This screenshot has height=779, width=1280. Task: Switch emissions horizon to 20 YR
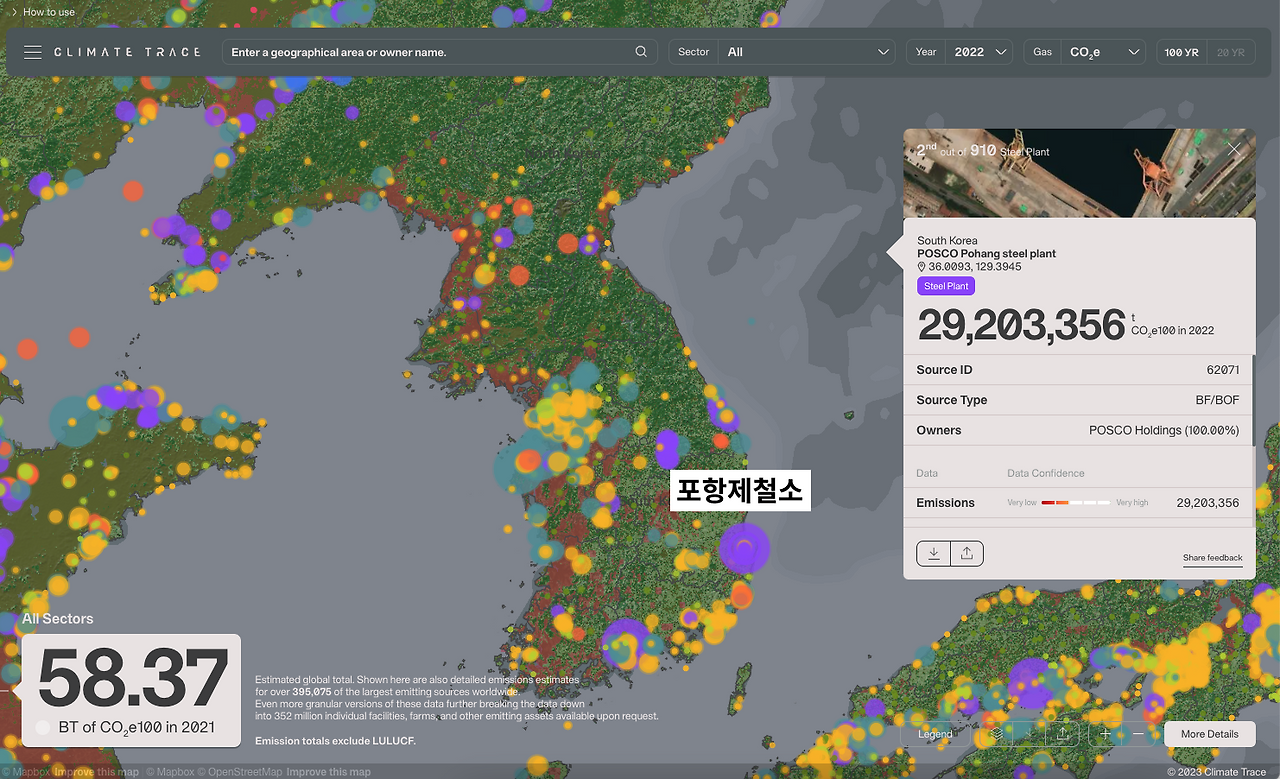click(x=1231, y=51)
